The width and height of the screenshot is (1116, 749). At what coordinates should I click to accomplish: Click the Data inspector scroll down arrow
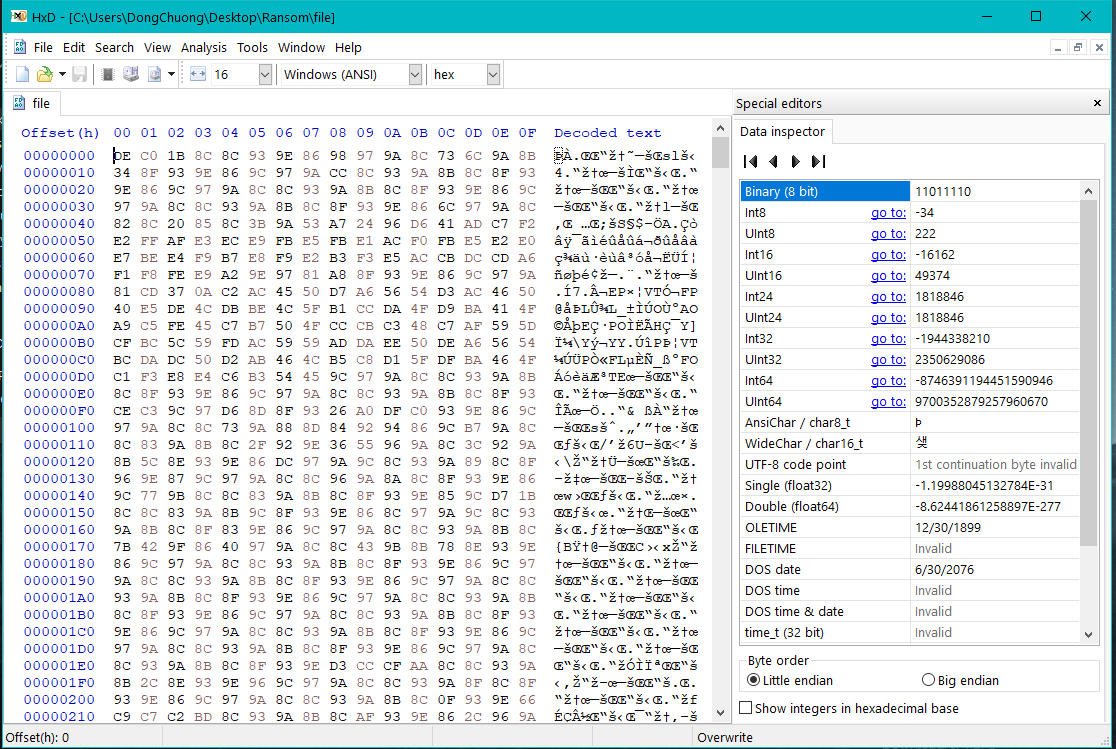(1088, 634)
